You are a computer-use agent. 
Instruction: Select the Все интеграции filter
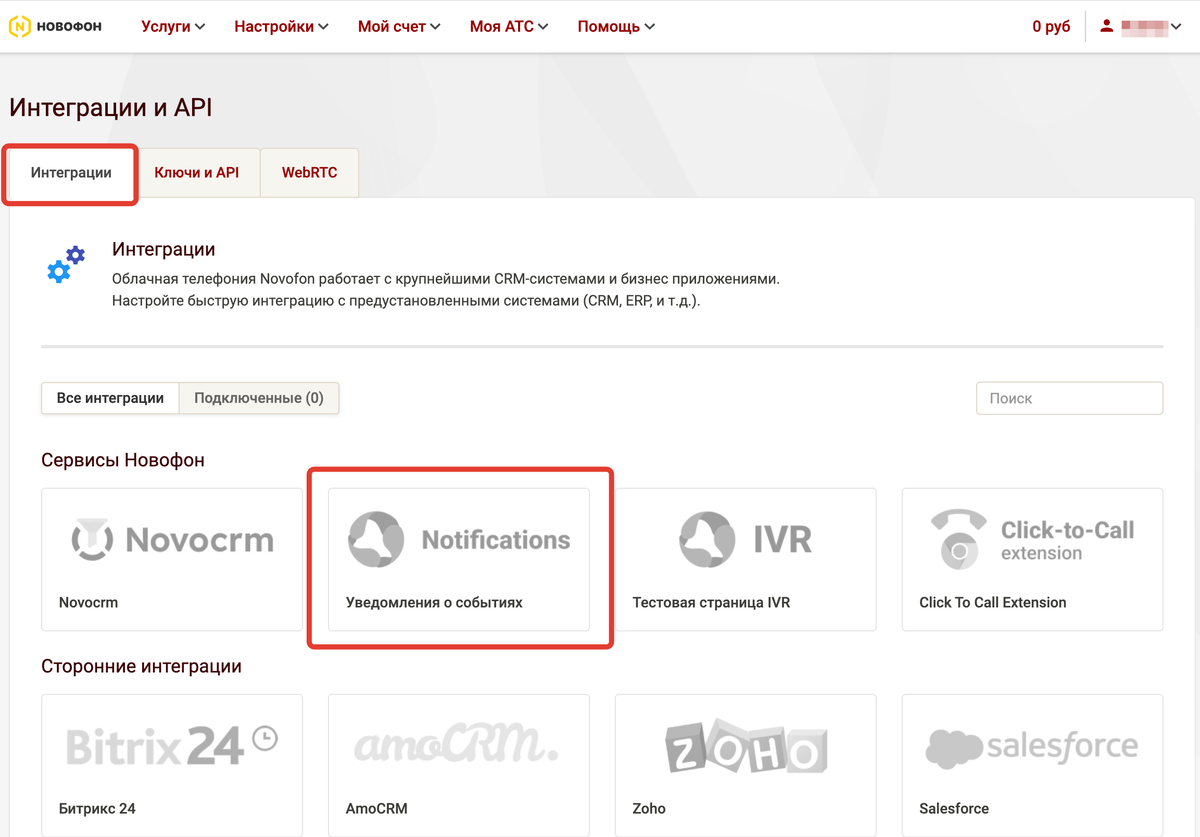pyautogui.click(x=110, y=398)
